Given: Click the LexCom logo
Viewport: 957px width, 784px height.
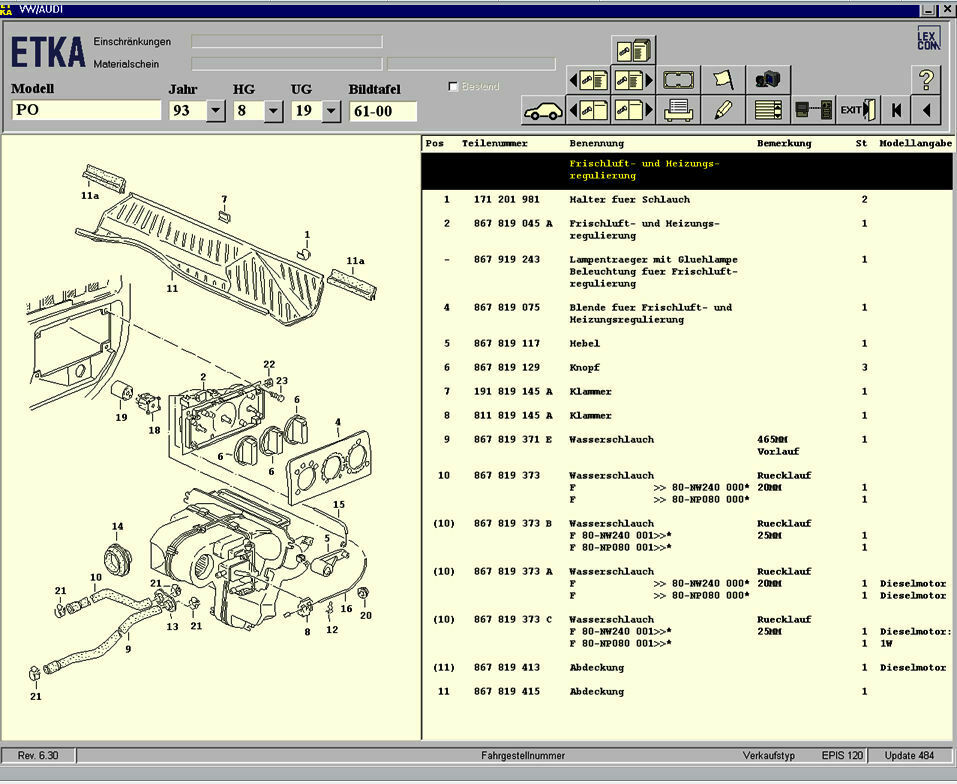Looking at the screenshot, I should (928, 40).
